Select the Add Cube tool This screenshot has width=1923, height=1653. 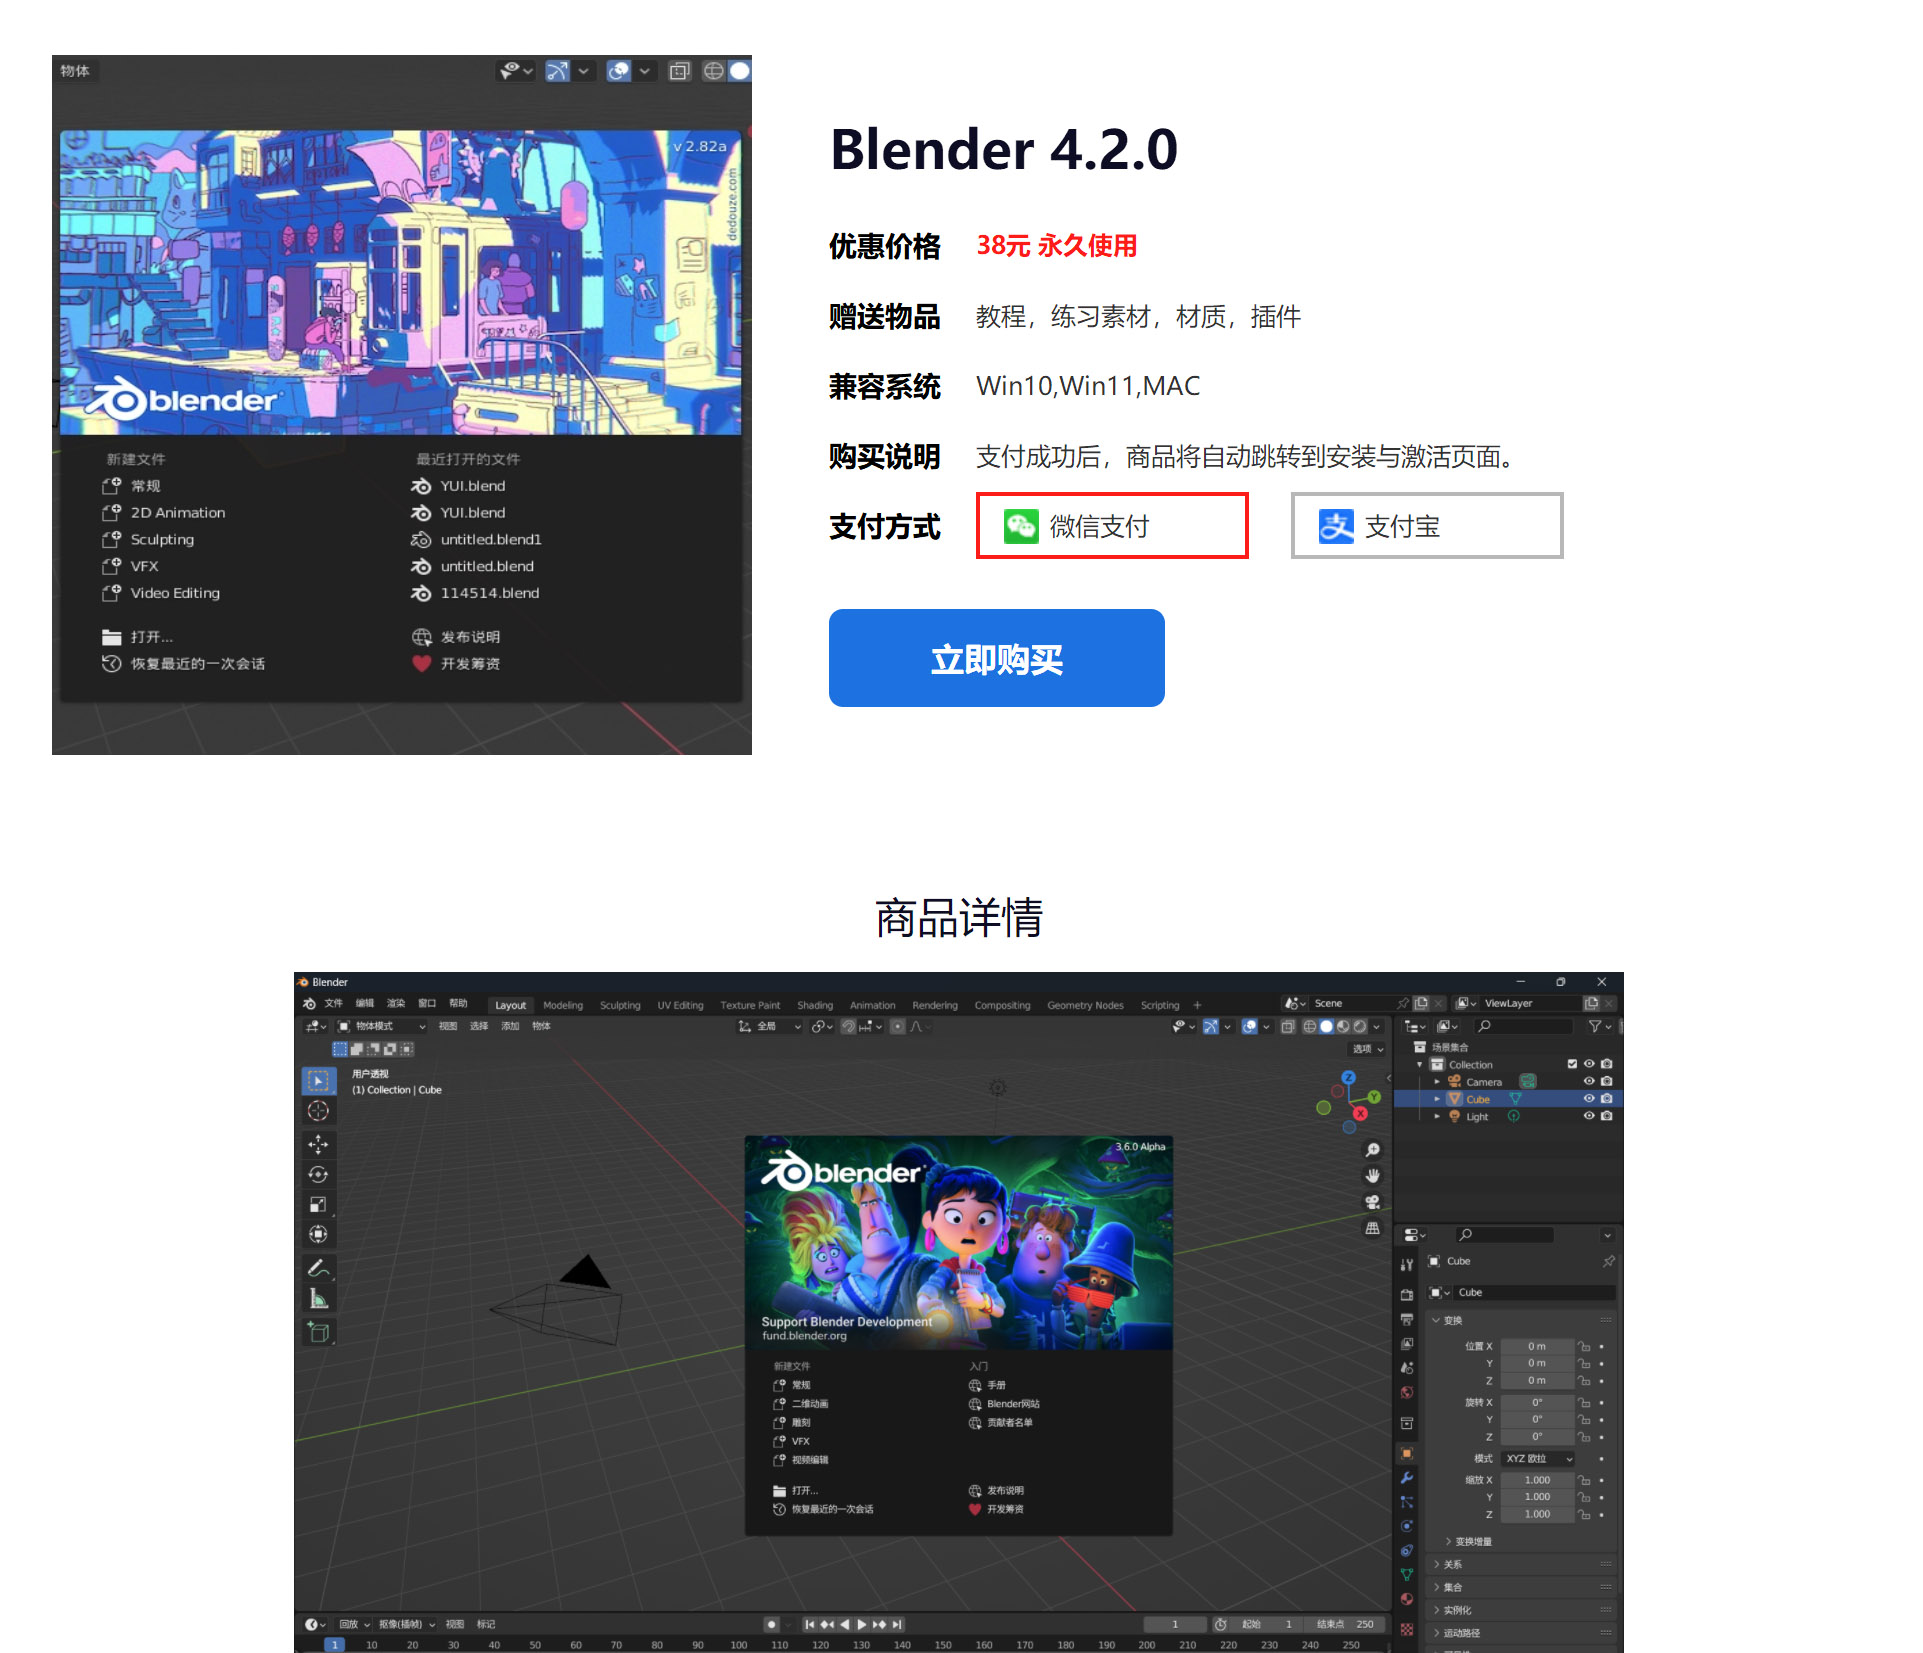(319, 1332)
